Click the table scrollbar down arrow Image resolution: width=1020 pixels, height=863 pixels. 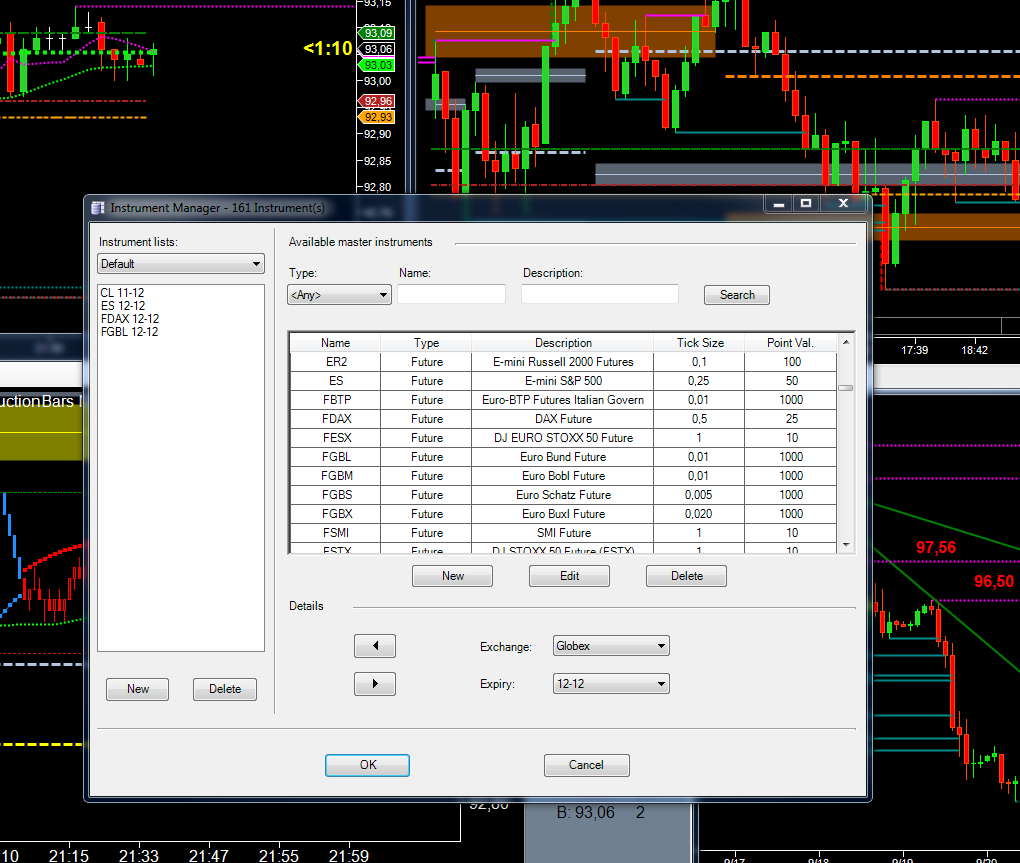click(846, 545)
